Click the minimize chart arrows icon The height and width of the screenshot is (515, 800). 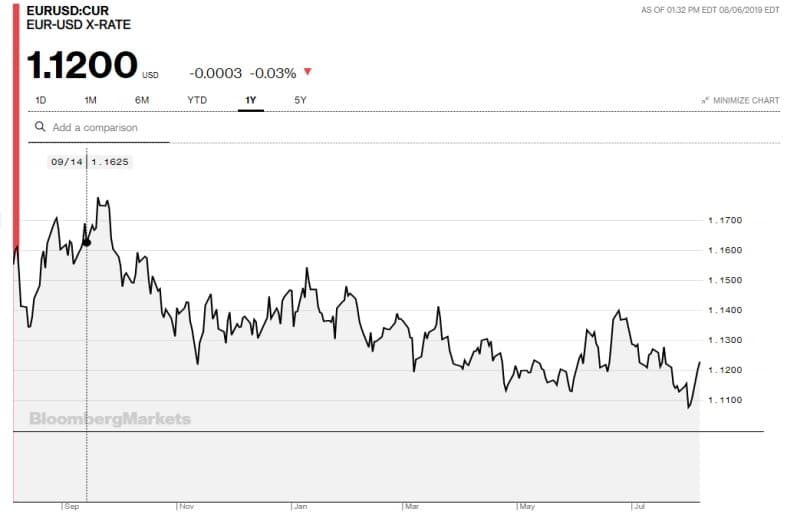point(705,101)
